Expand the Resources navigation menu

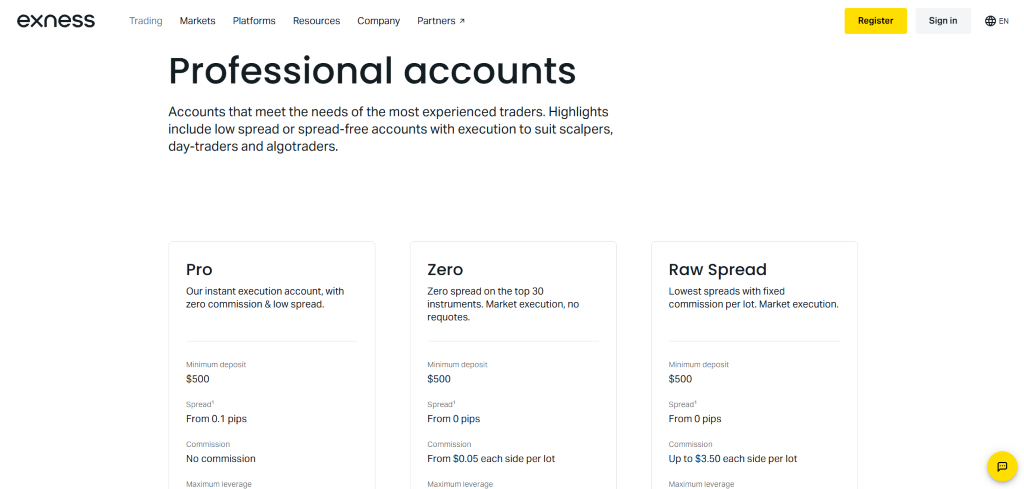[316, 21]
